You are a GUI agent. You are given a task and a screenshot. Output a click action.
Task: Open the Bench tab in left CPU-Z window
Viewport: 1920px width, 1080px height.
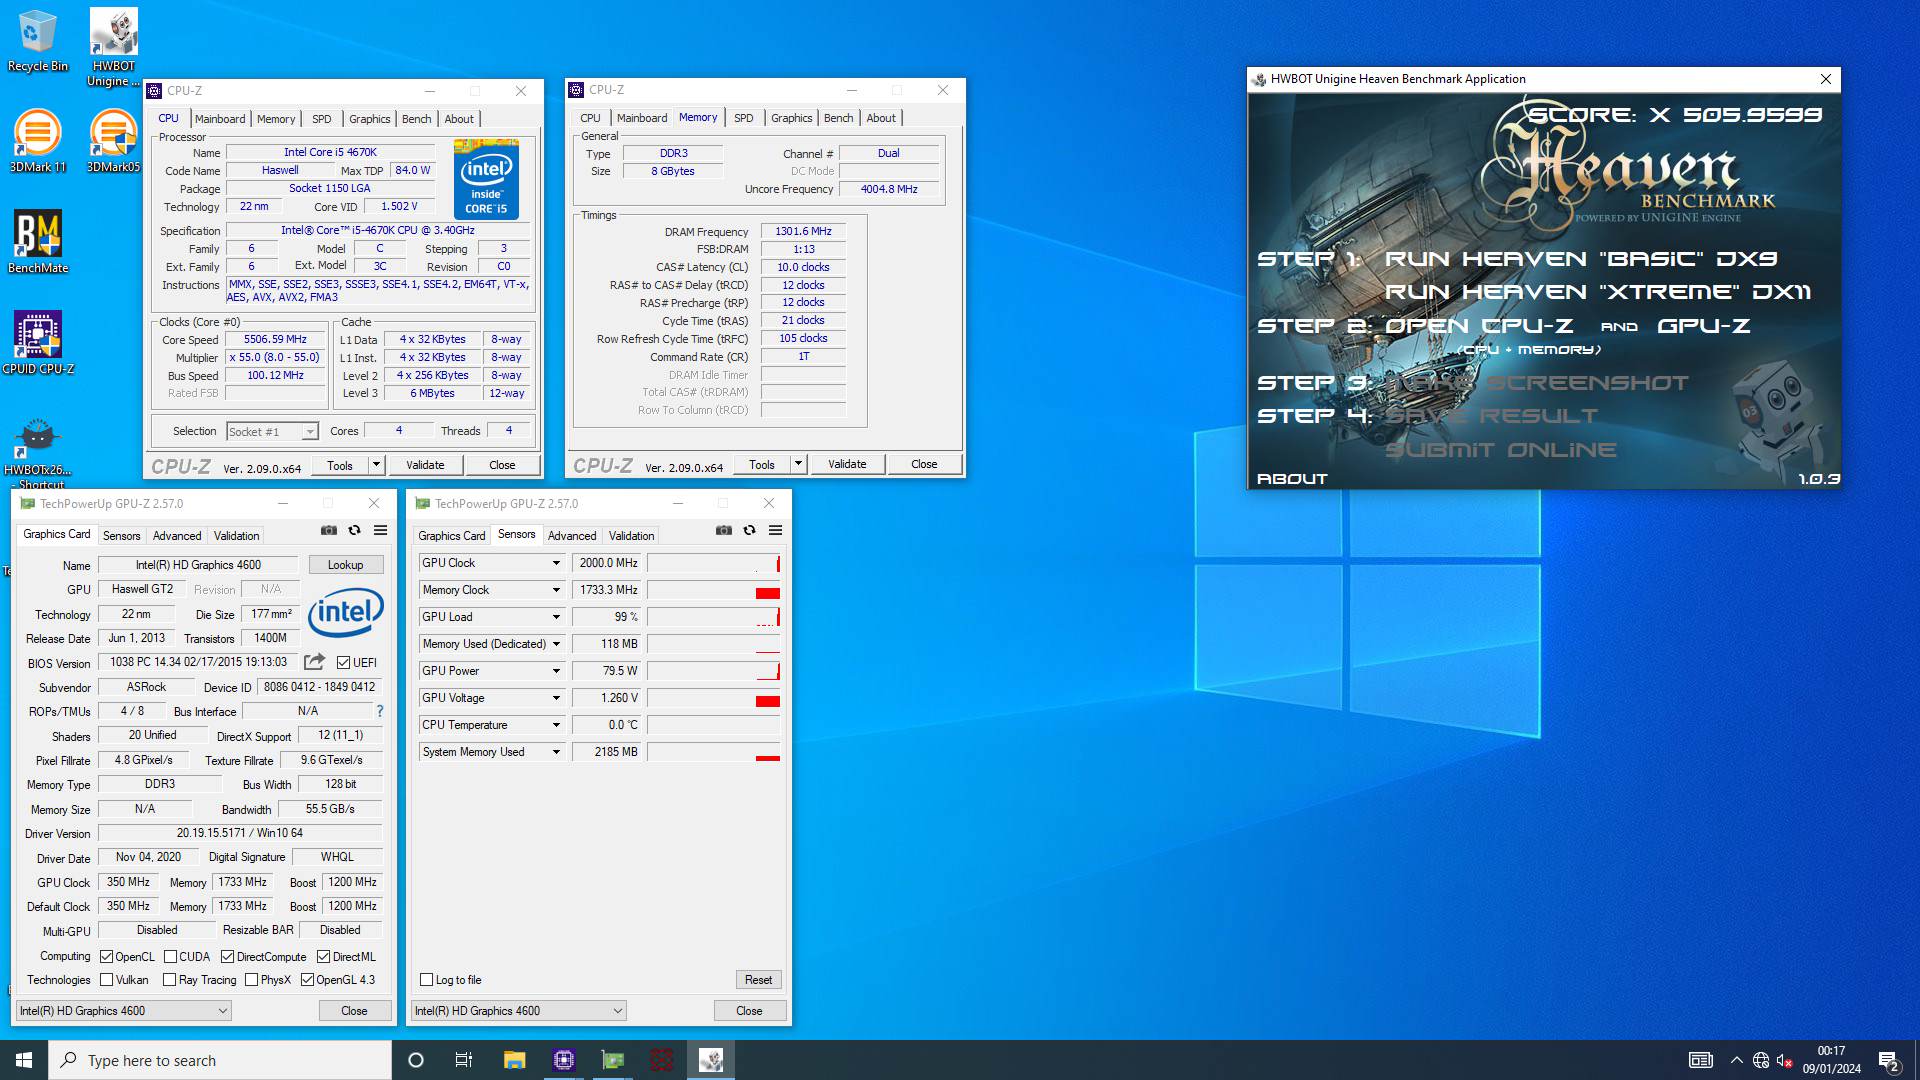click(416, 119)
